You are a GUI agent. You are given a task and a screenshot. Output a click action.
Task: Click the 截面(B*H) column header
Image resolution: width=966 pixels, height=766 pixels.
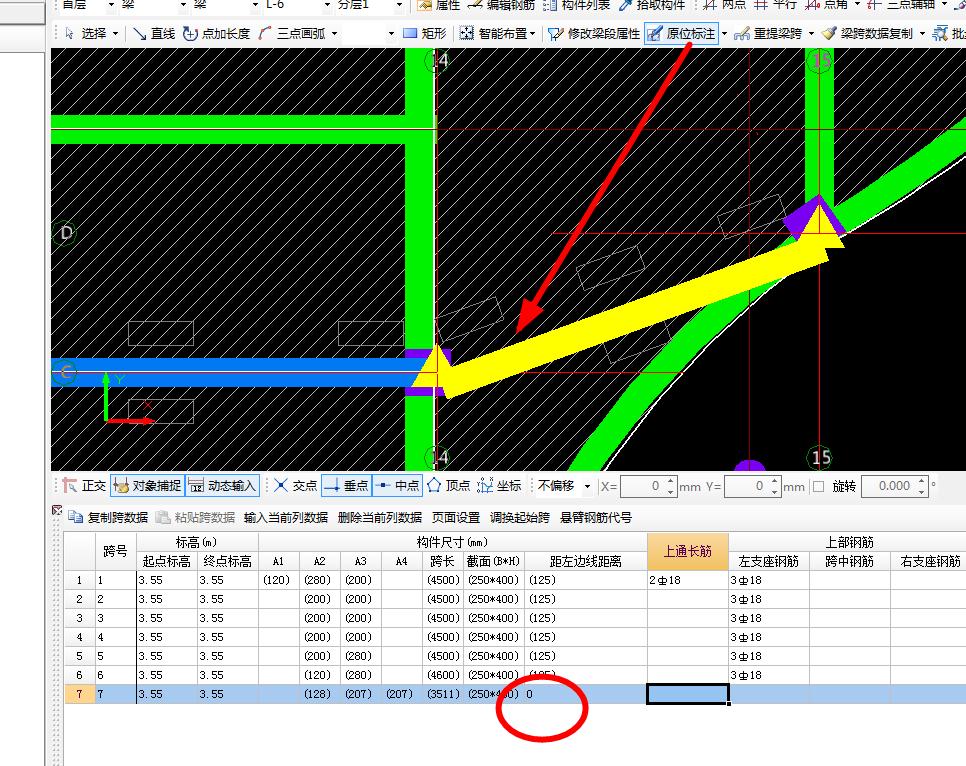pos(493,561)
